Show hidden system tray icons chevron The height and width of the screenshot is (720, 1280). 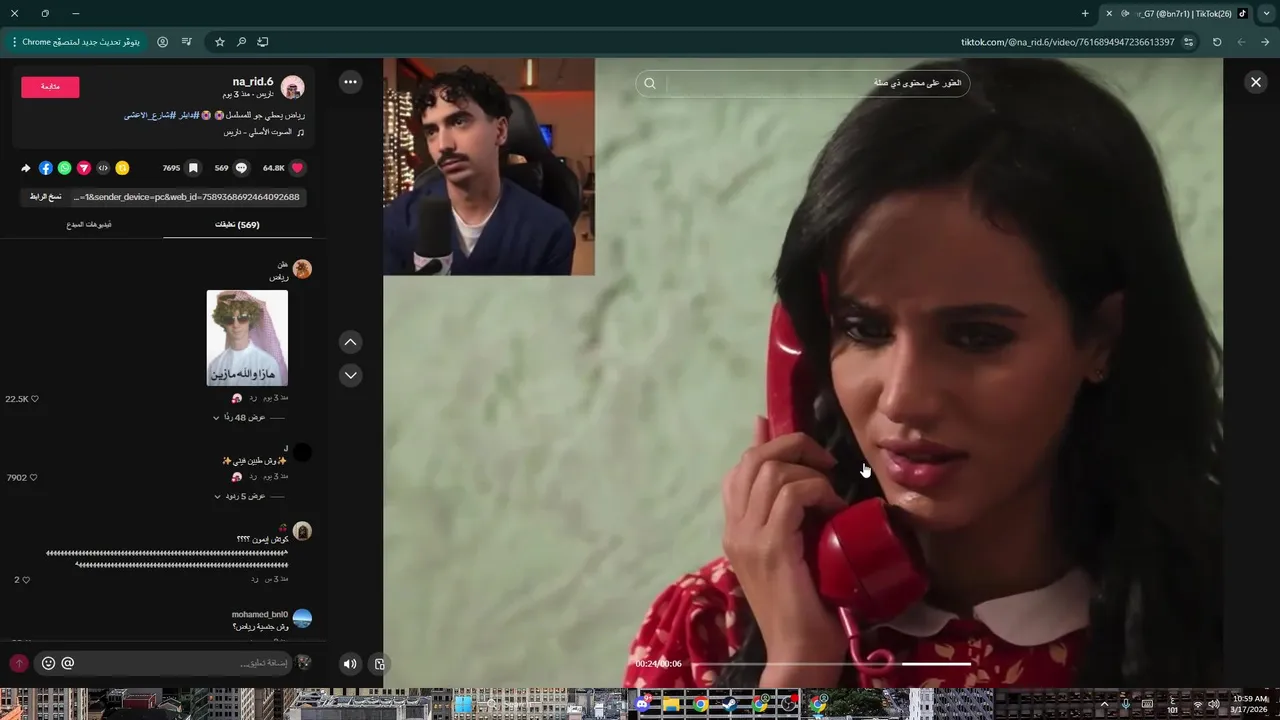point(1104,704)
